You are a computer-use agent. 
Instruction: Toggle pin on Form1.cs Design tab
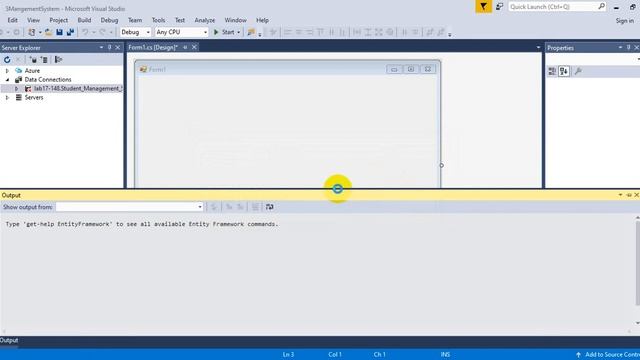[x=185, y=47]
